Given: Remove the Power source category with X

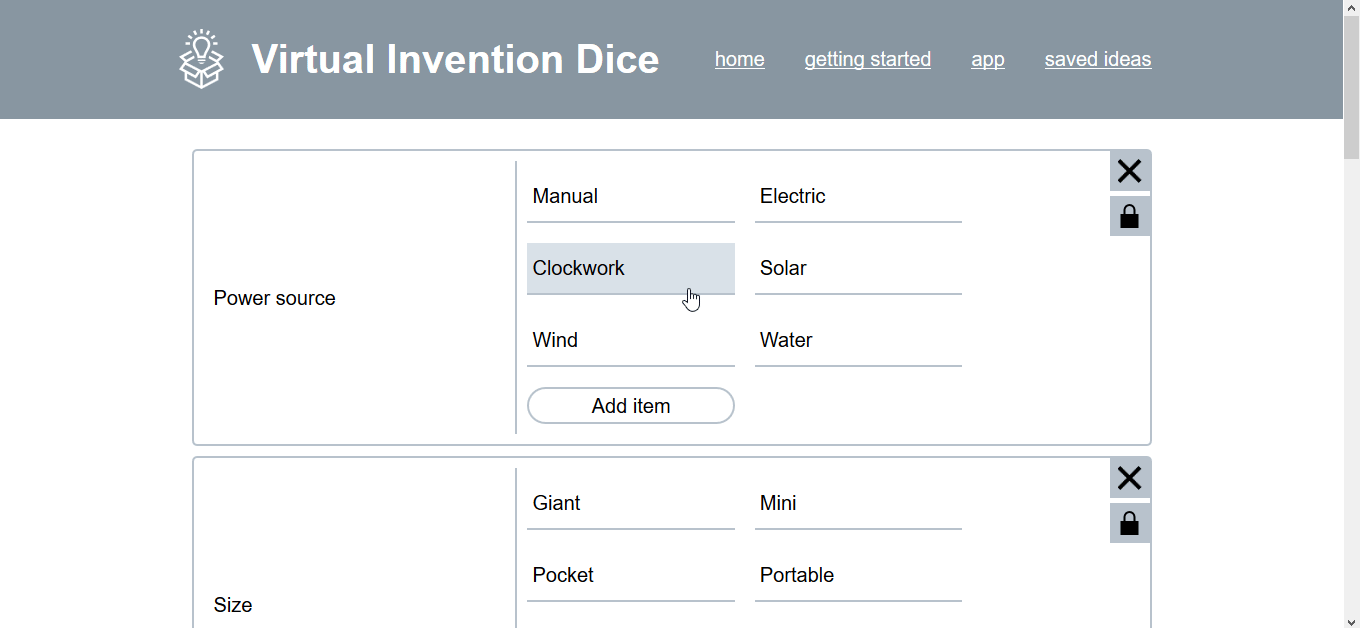Looking at the screenshot, I should coord(1129,172).
